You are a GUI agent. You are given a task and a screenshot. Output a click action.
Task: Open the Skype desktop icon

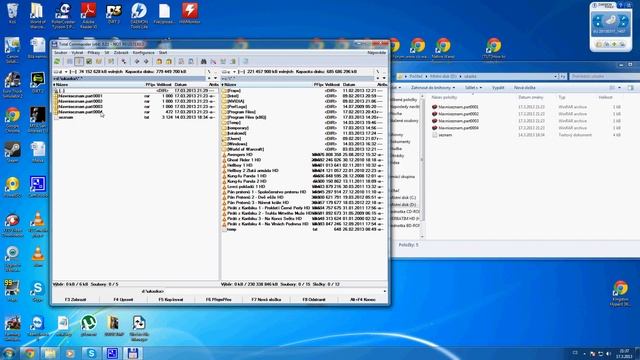tap(38, 291)
